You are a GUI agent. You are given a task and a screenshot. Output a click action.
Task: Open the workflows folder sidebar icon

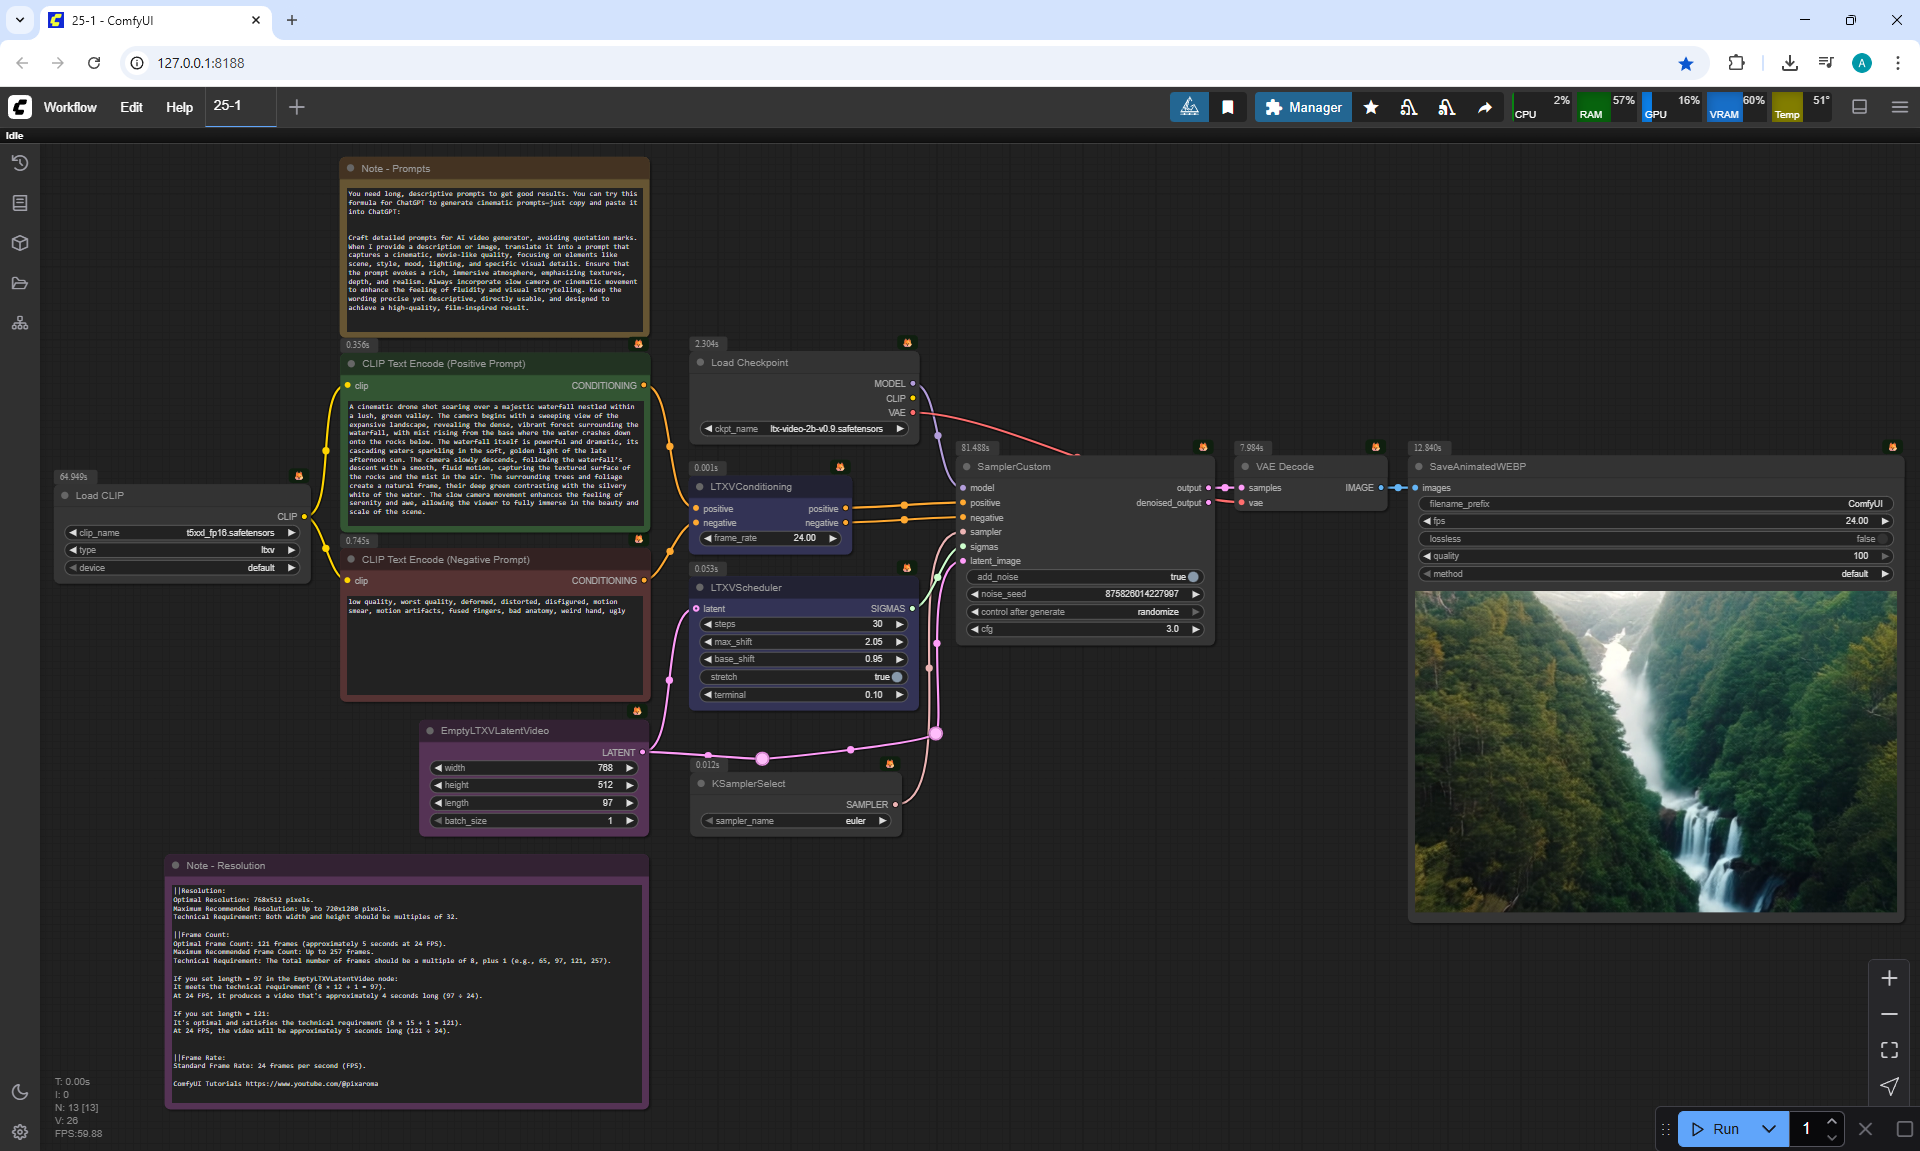pyautogui.click(x=19, y=283)
